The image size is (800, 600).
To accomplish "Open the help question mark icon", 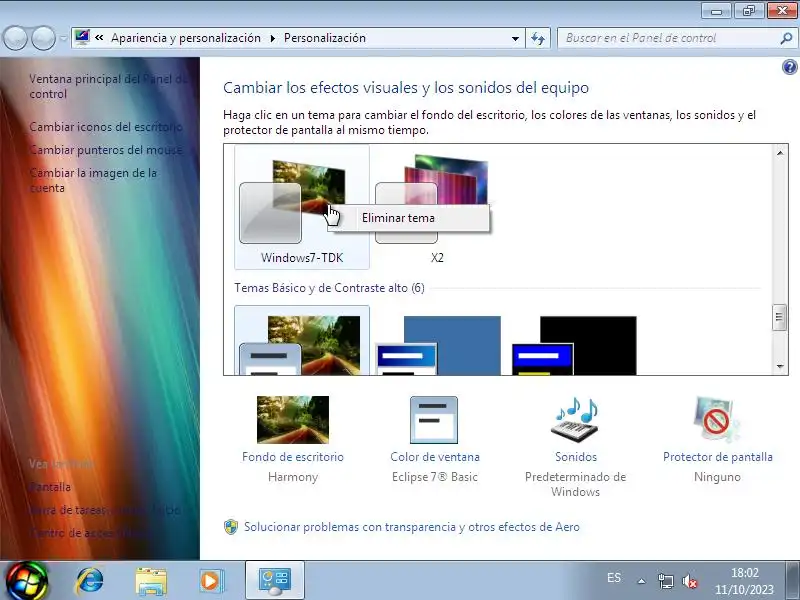I will coord(789,67).
